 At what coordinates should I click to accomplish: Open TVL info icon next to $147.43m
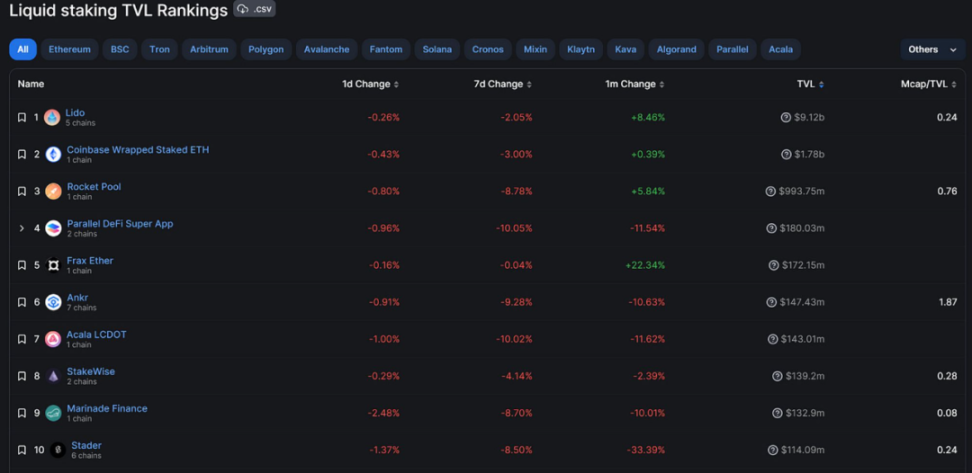coord(771,302)
